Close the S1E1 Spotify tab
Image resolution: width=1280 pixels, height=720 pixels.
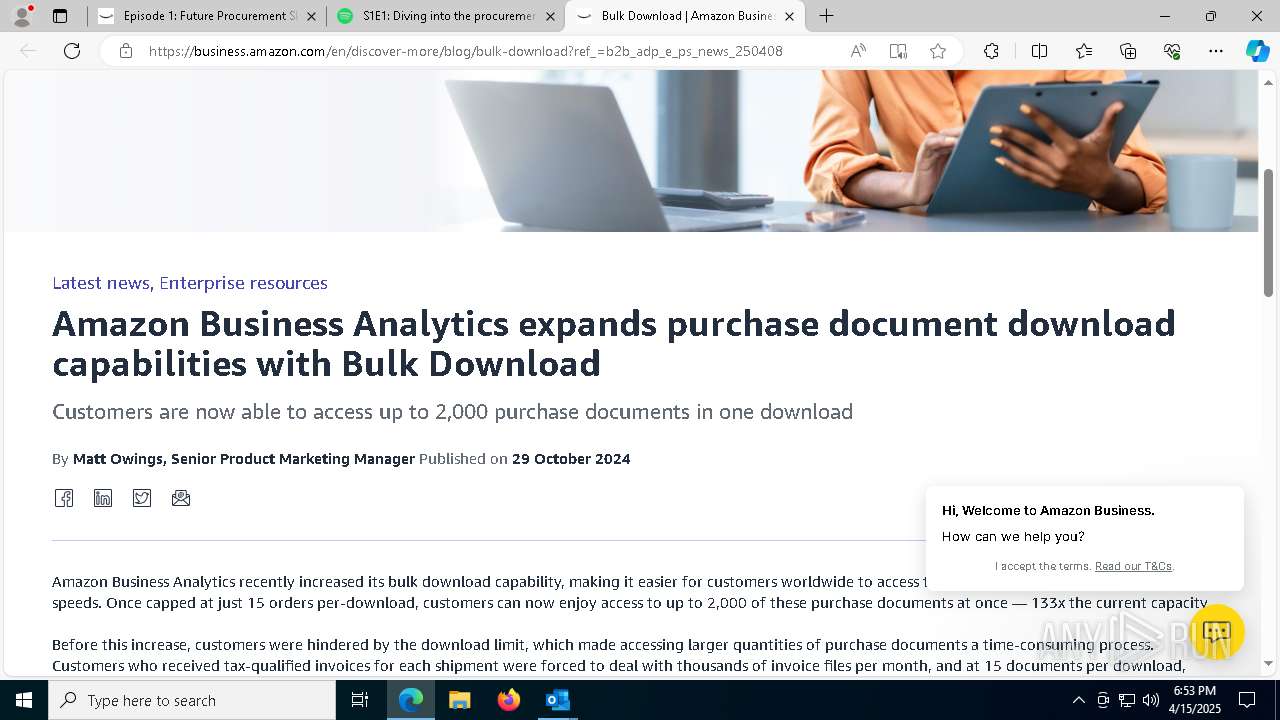pyautogui.click(x=550, y=16)
